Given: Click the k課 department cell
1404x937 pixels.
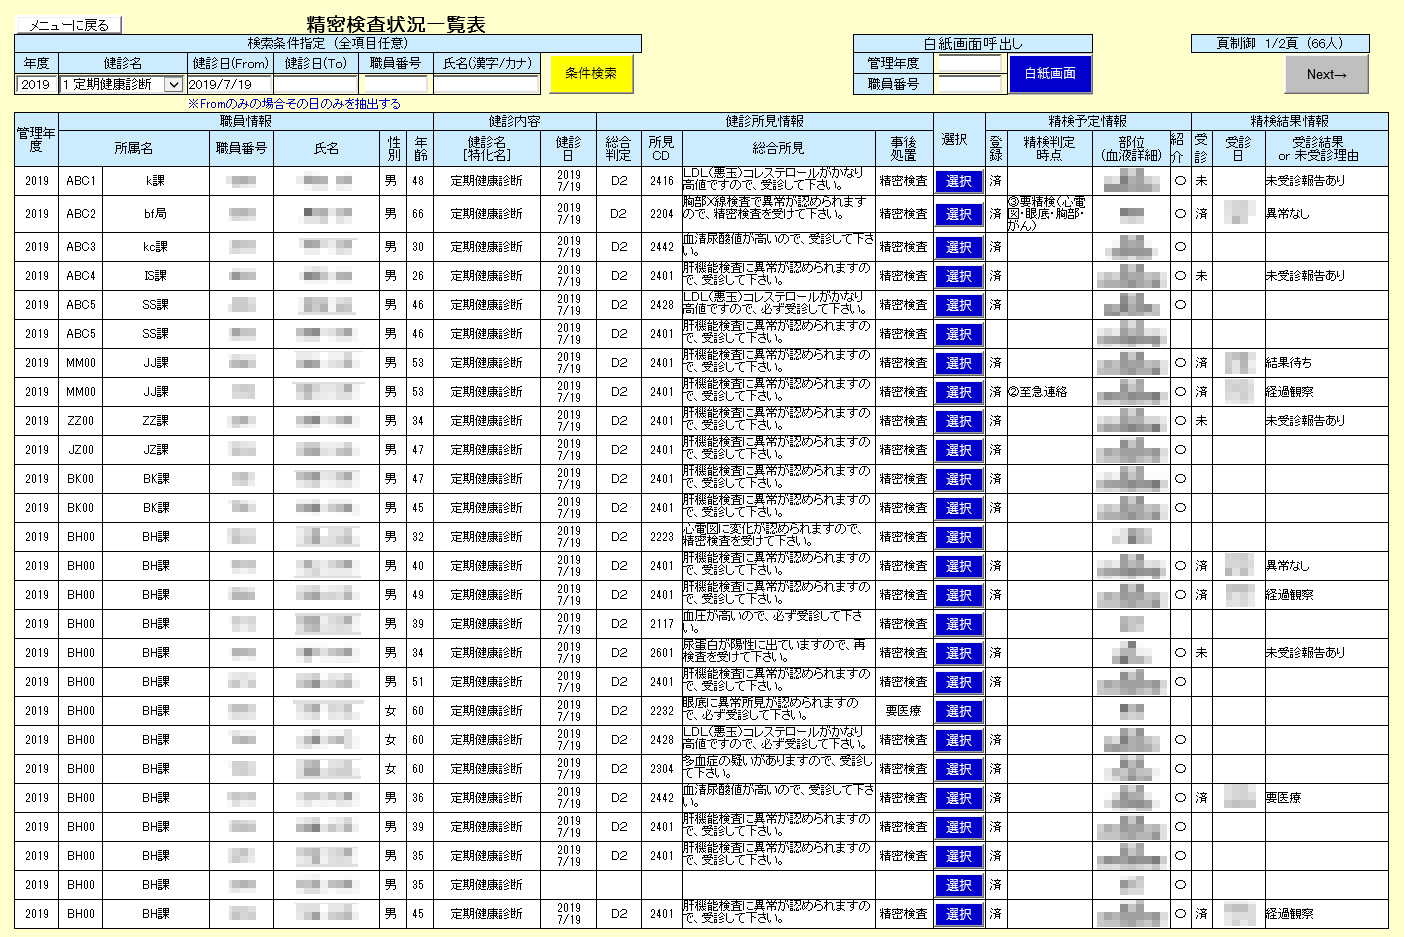Looking at the screenshot, I should (156, 181).
